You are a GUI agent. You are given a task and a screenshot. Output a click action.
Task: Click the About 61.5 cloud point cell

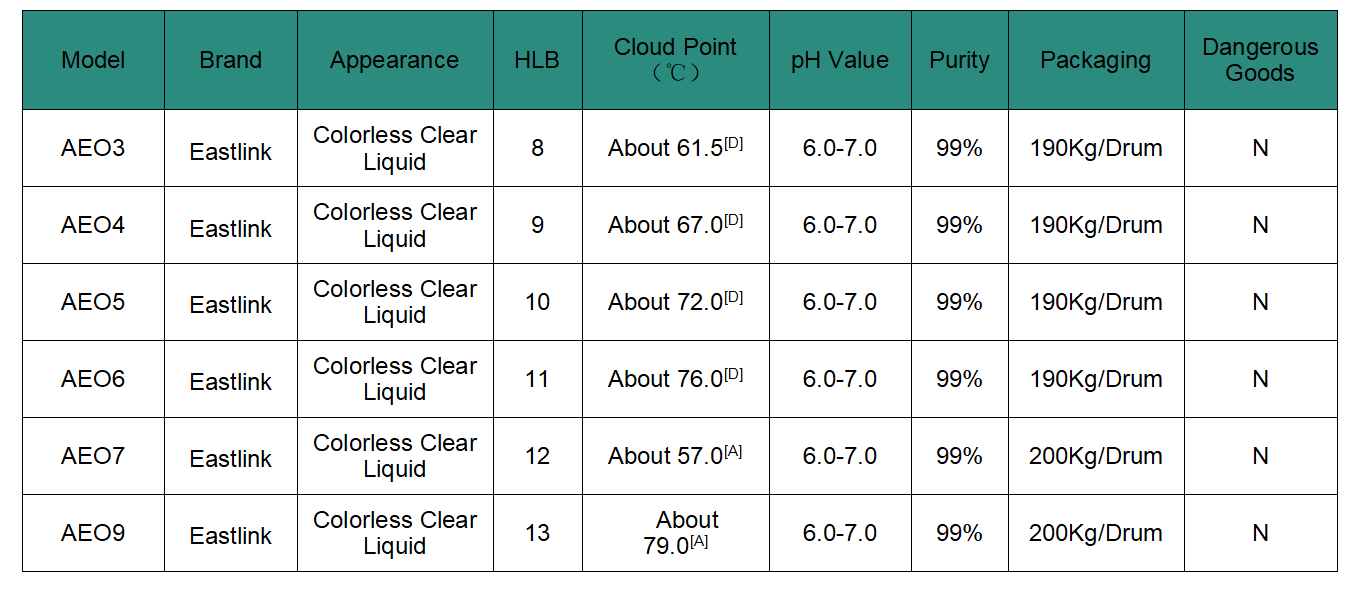click(x=676, y=148)
